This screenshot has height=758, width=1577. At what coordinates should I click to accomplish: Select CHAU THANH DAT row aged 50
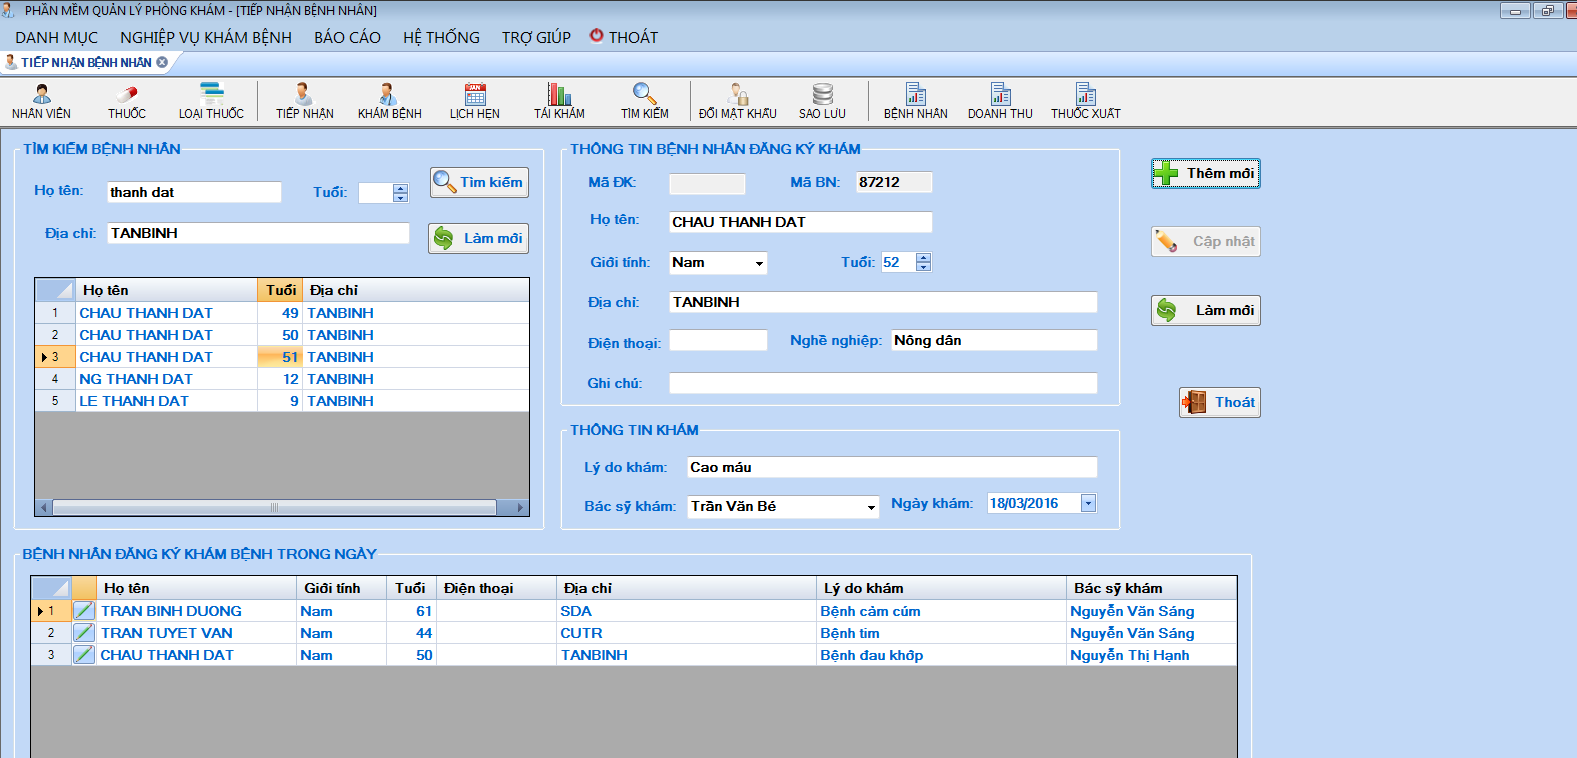click(x=282, y=335)
